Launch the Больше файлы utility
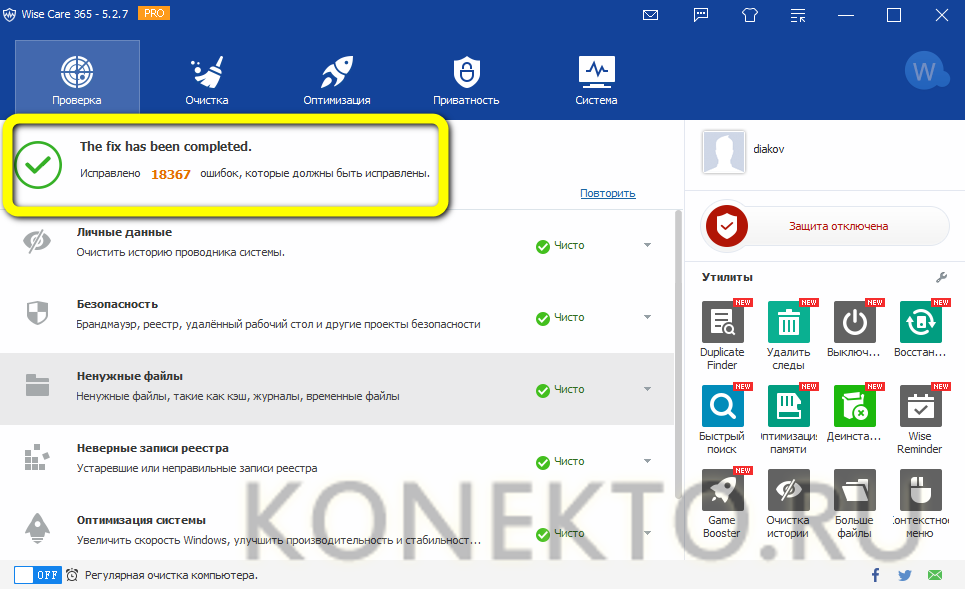Viewport: 965px width, 589px height. click(x=854, y=503)
